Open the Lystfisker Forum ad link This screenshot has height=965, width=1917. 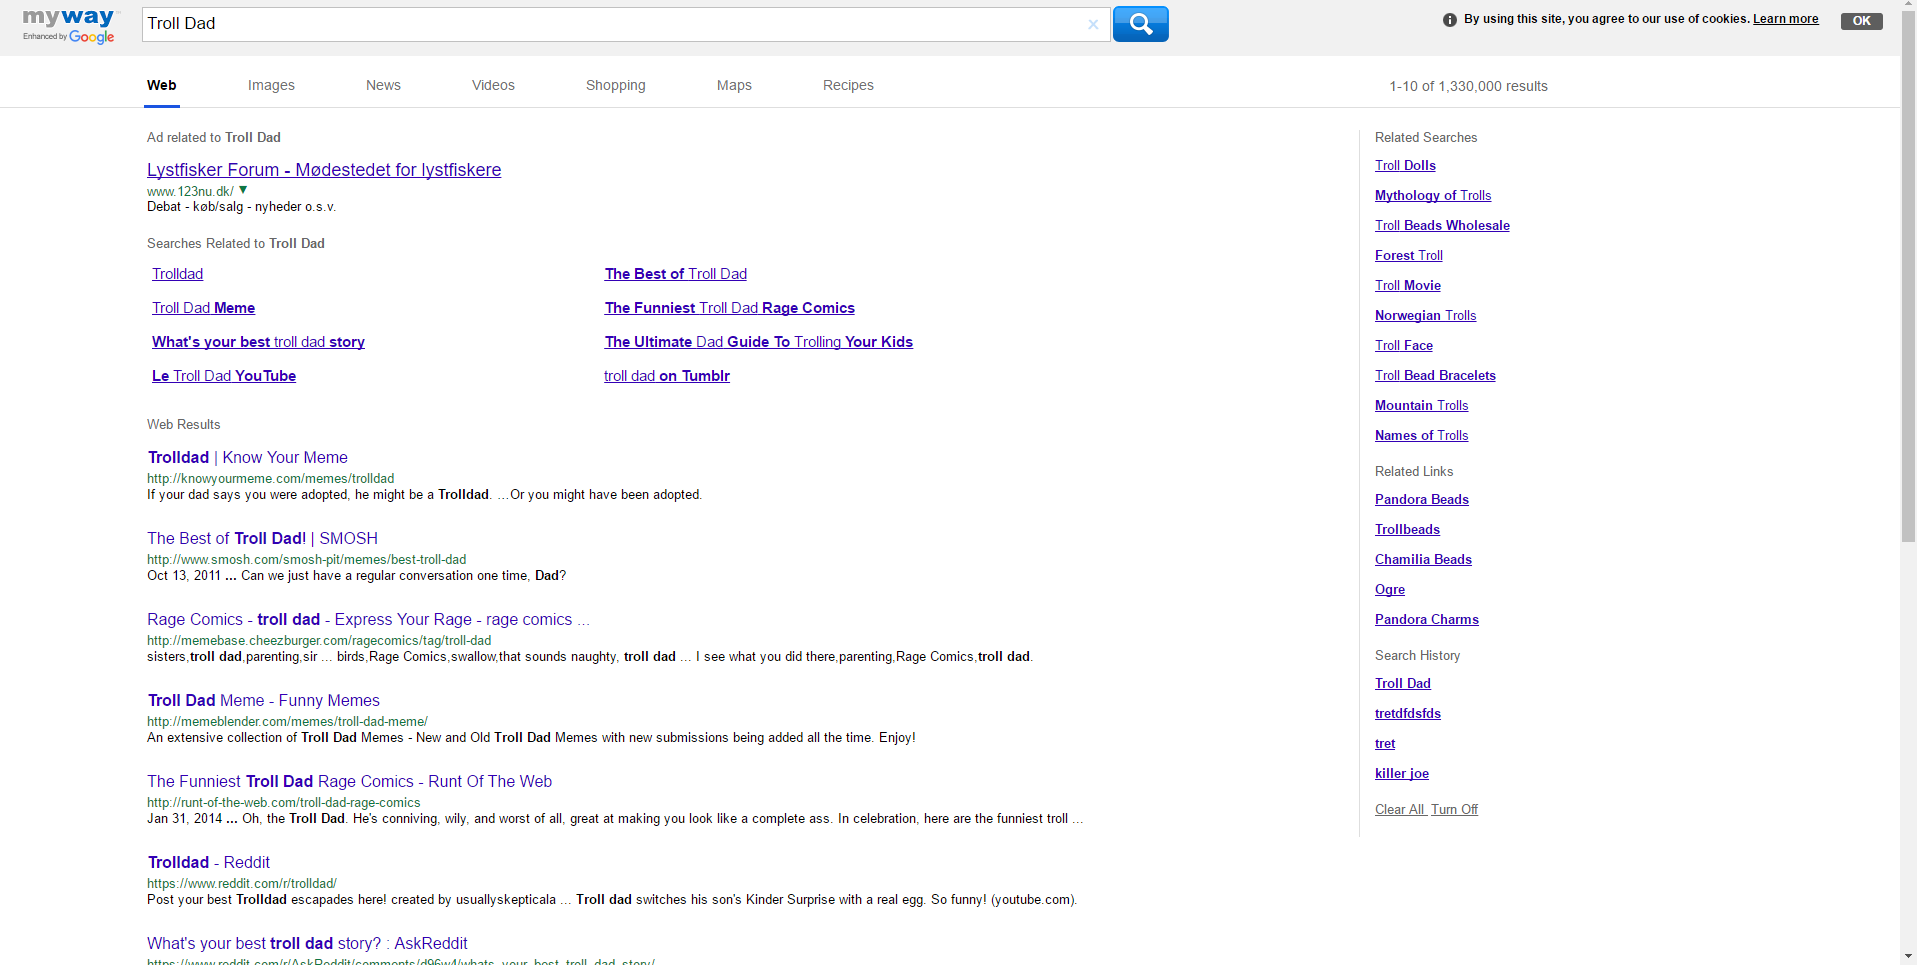click(x=324, y=170)
